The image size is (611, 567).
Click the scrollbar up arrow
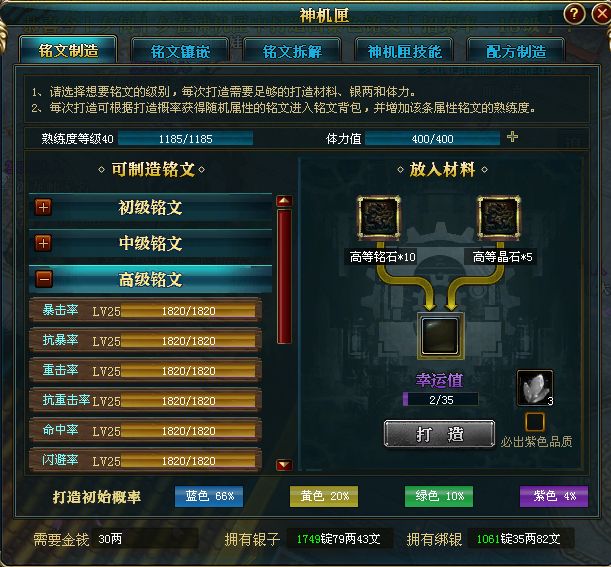tap(284, 201)
